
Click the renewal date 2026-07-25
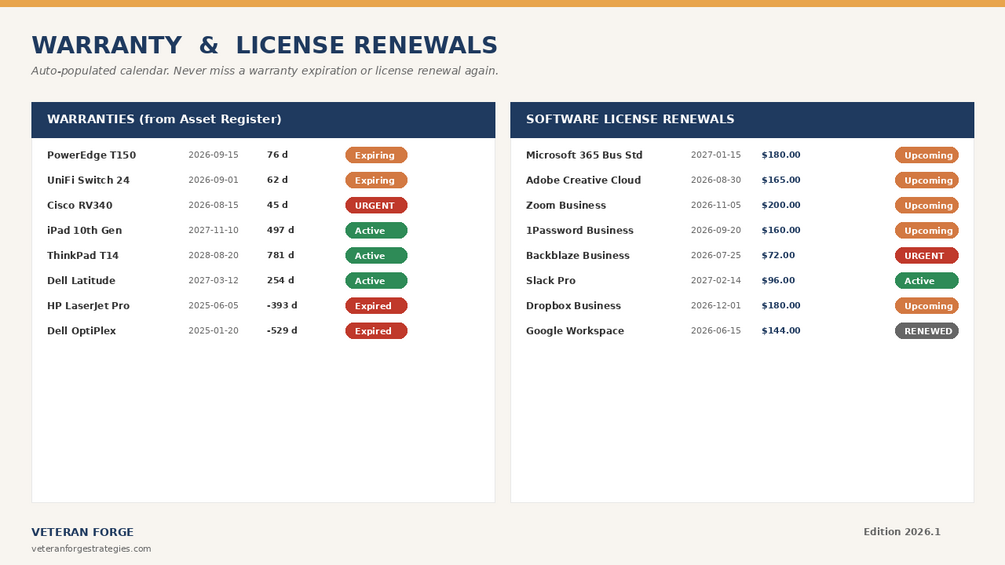pos(716,254)
